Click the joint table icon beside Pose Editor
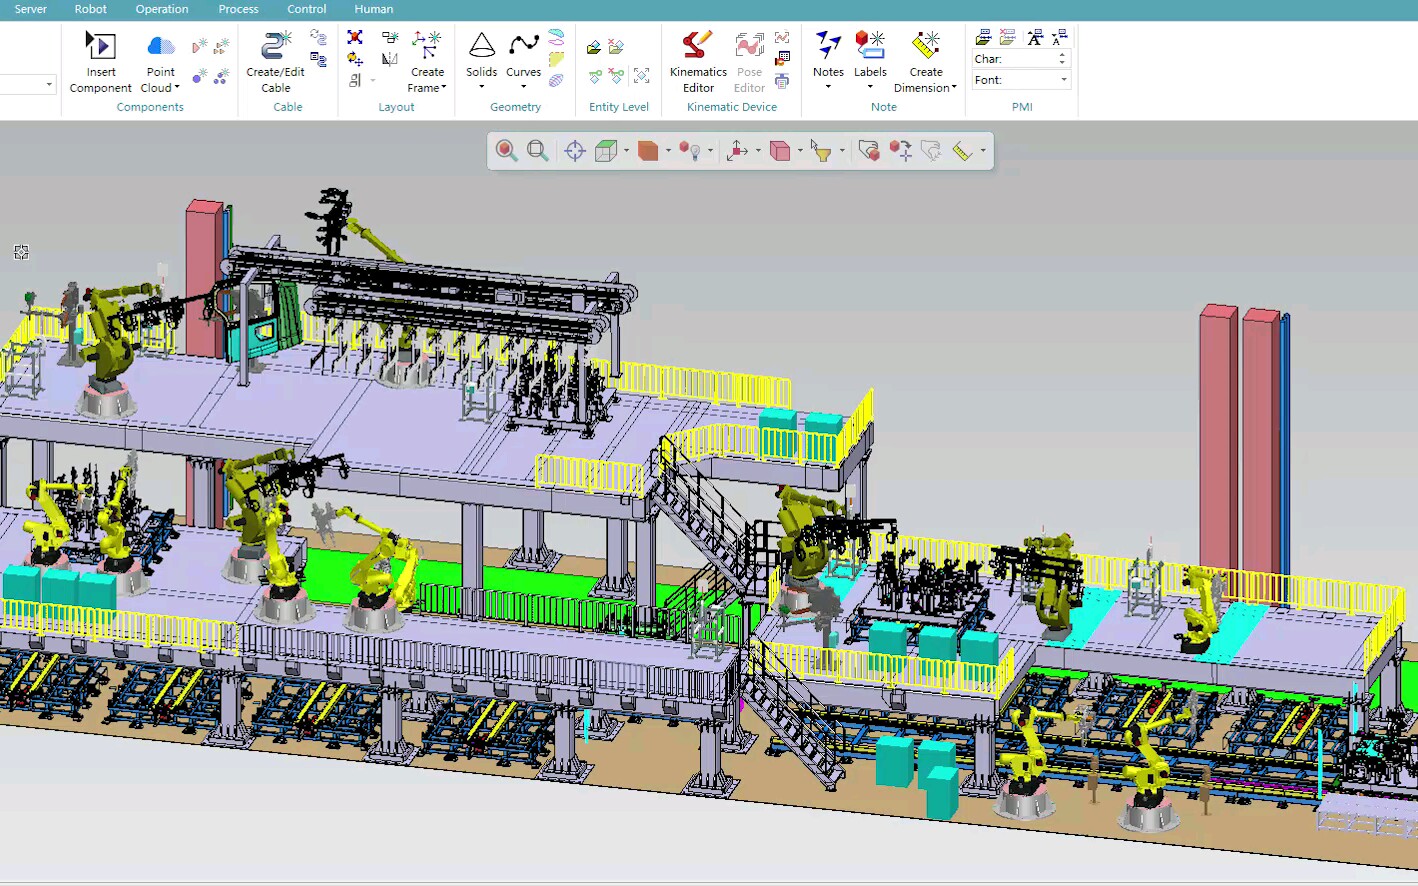1418x886 pixels. [782, 59]
